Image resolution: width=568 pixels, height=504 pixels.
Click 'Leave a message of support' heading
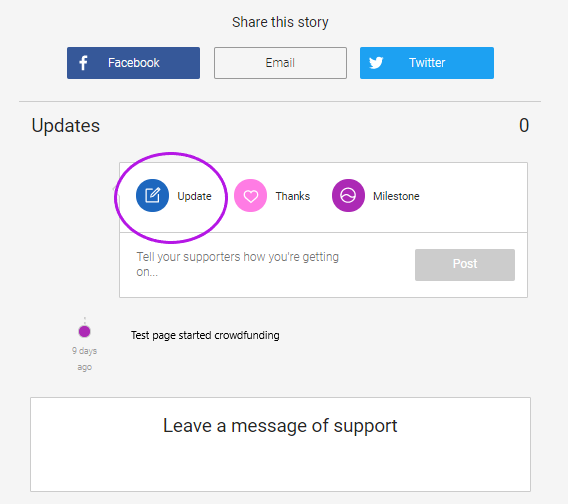pos(280,426)
